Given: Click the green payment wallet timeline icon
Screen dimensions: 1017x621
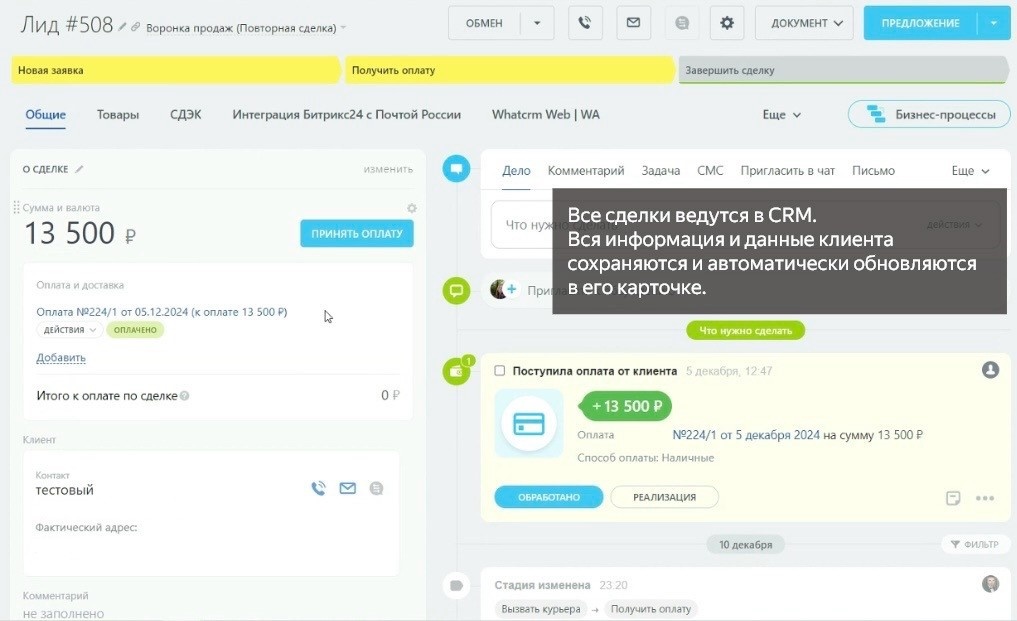Looking at the screenshot, I should [x=457, y=372].
